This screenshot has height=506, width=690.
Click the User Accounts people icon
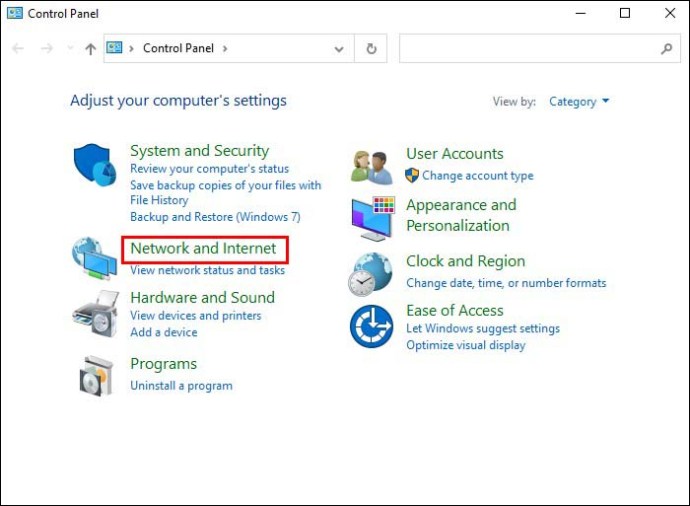click(372, 166)
